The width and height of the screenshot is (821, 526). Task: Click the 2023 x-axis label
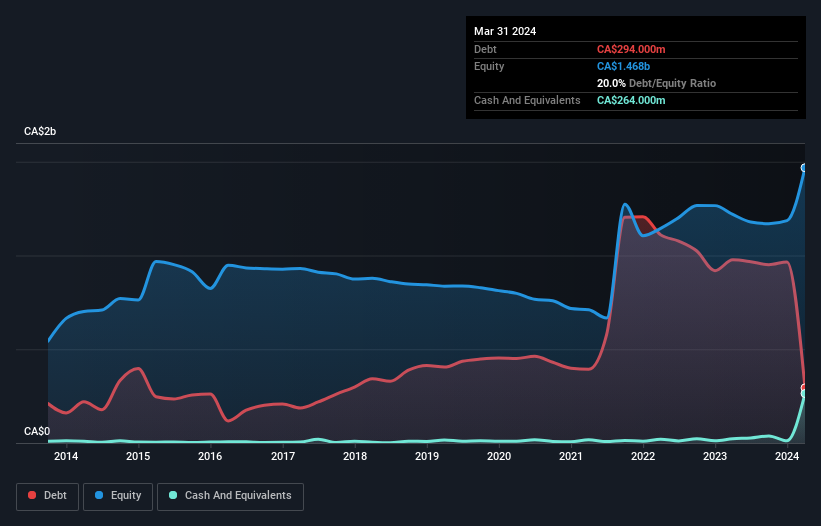(x=715, y=456)
